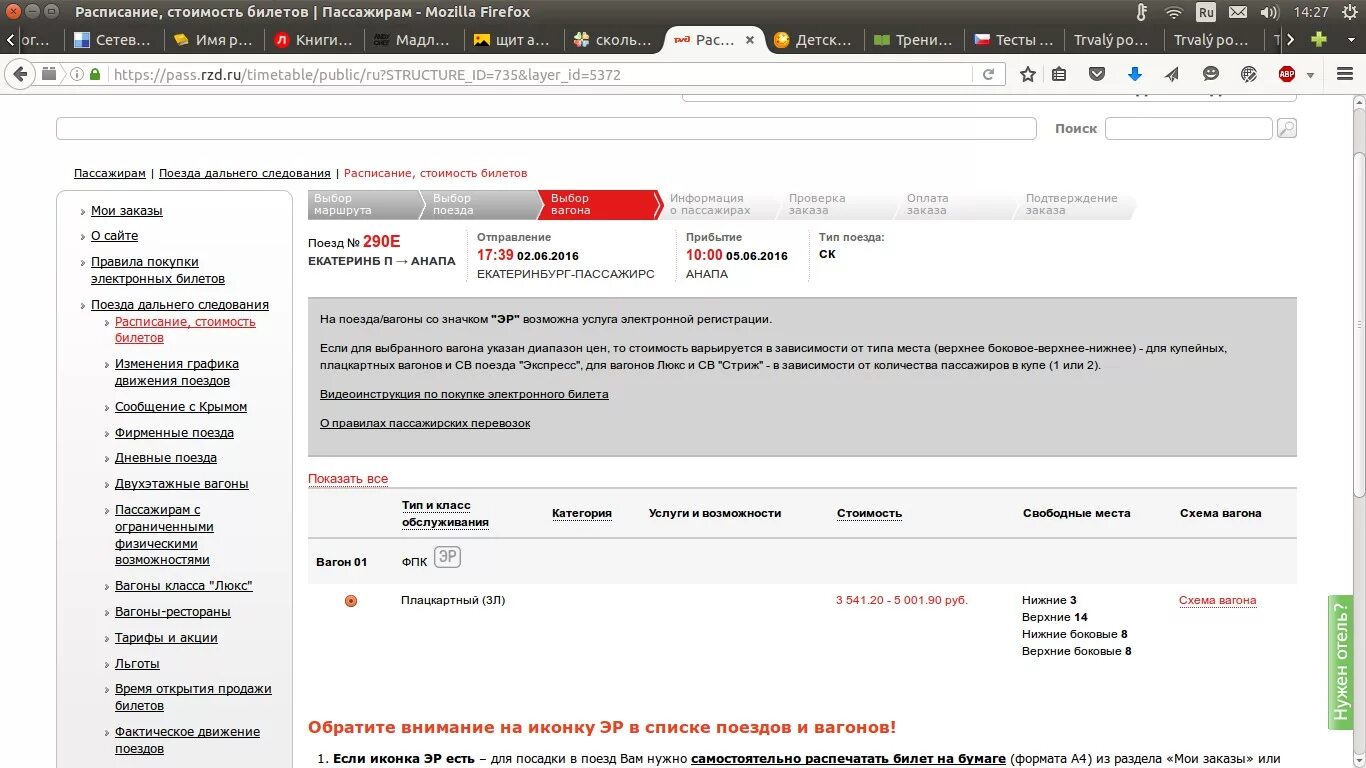Switch to the щит а... tab

pyautogui.click(x=513, y=40)
